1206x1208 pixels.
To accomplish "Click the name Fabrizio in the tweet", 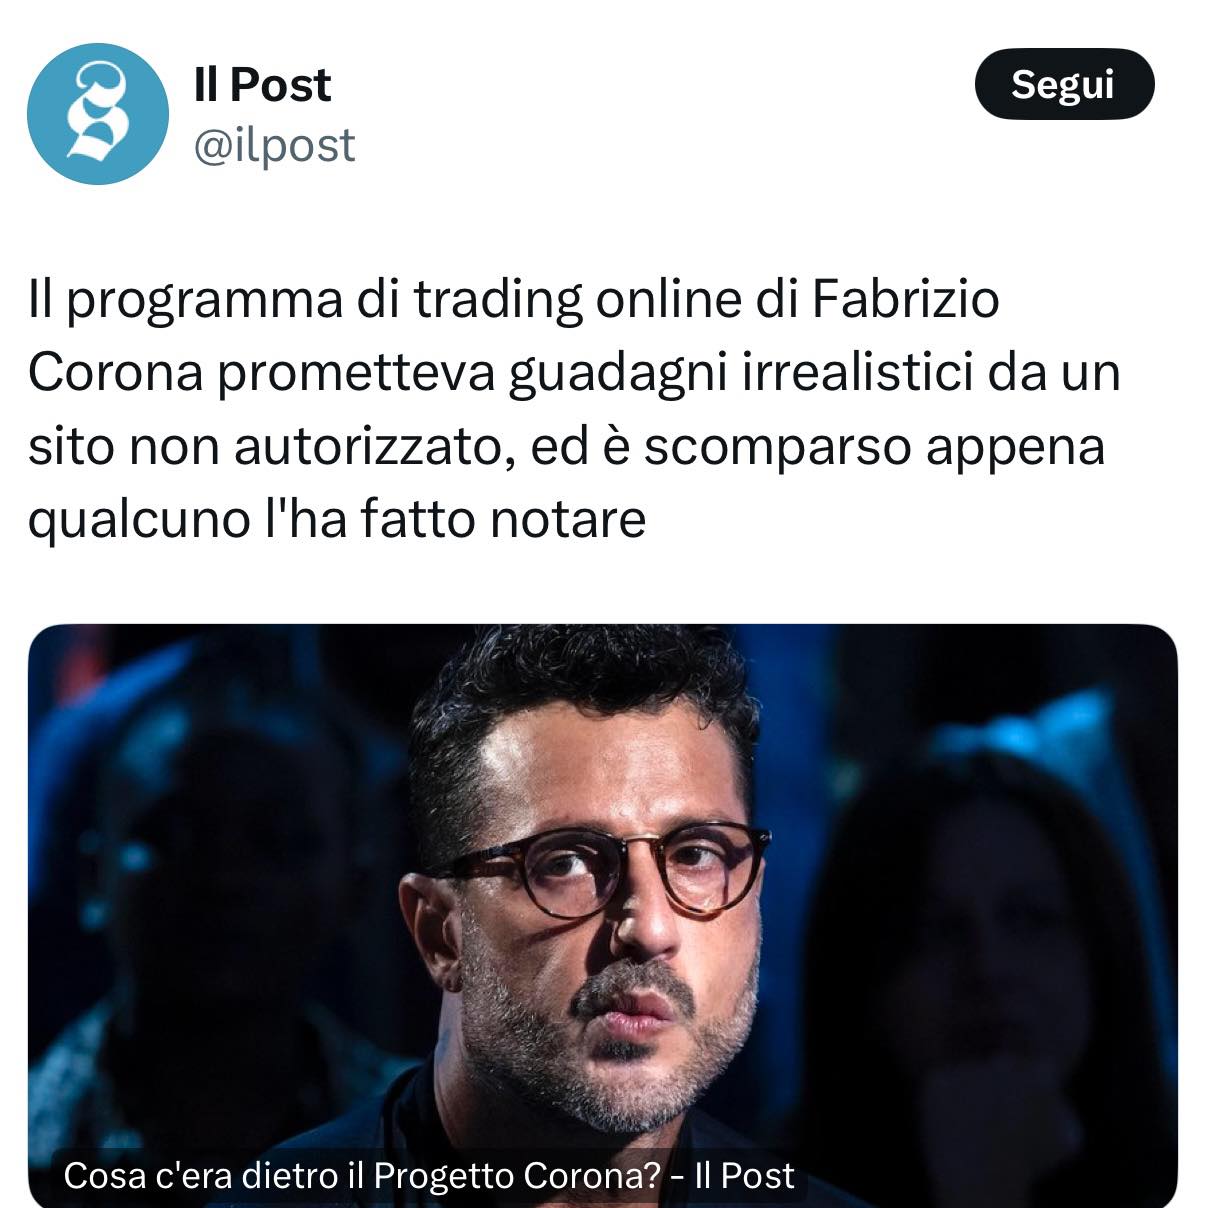I will tap(905, 299).
